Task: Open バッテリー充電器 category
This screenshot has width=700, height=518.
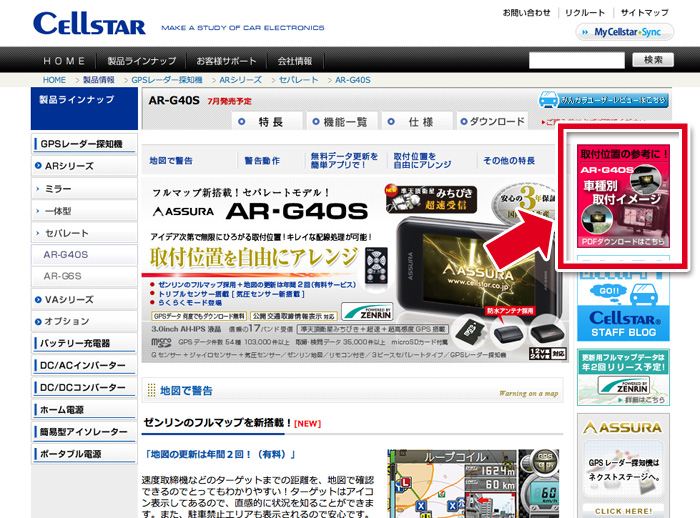Action: 84,343
